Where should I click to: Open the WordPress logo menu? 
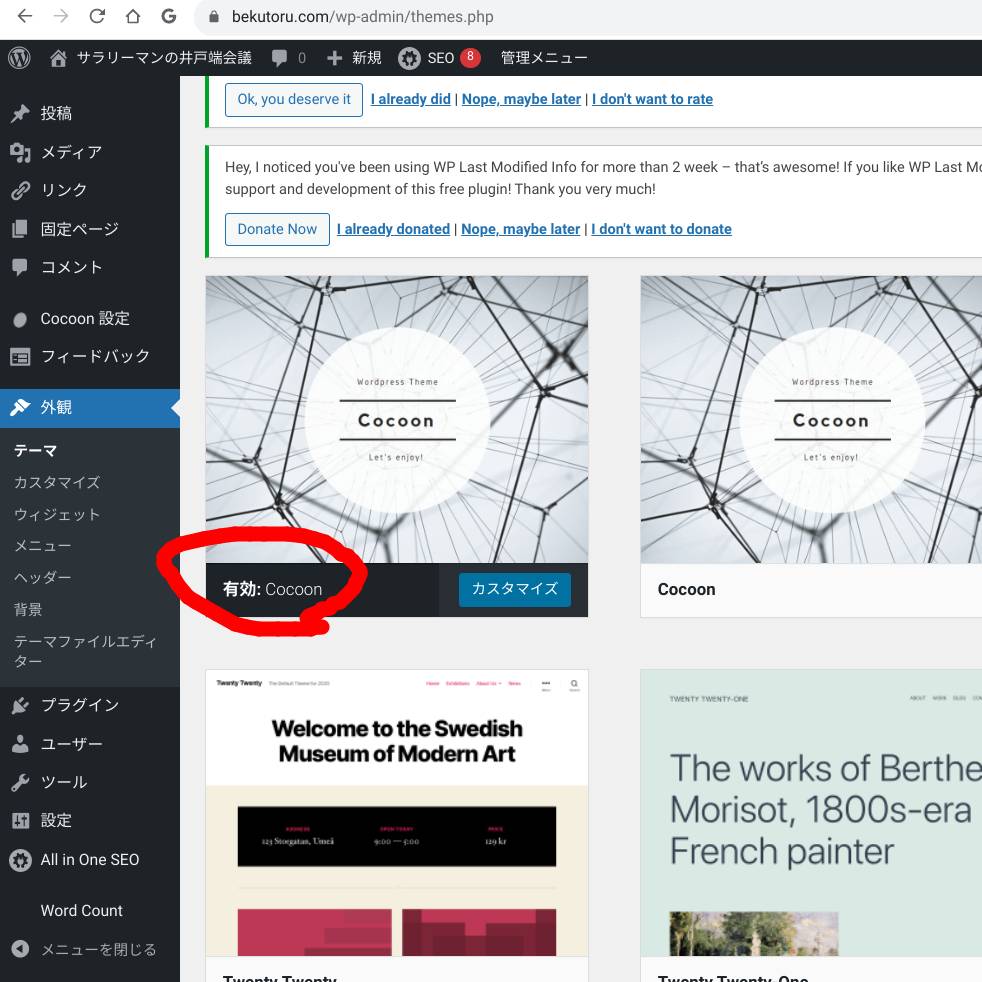click(19, 58)
